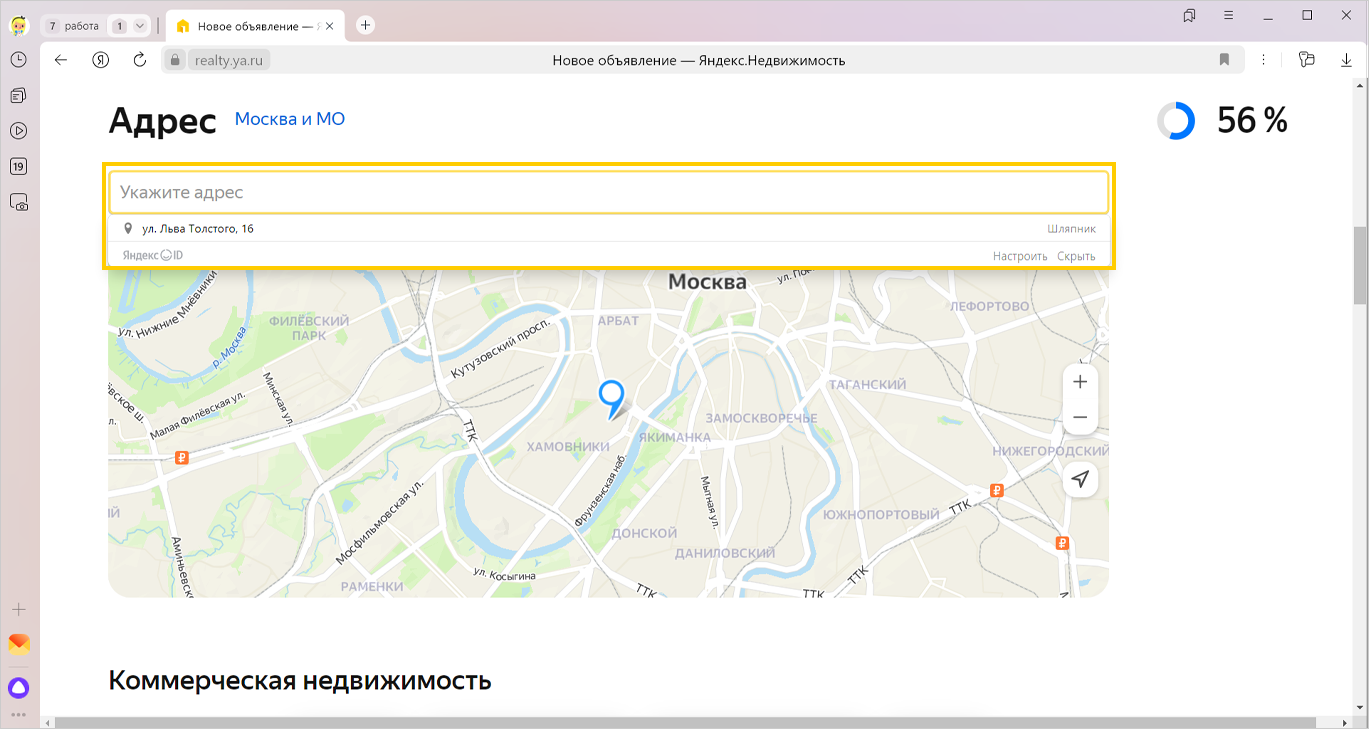The image size is (1369, 729).
Task: Click the ЗАМОСКВОРЕЧЬЕ district label
Action: point(761,418)
